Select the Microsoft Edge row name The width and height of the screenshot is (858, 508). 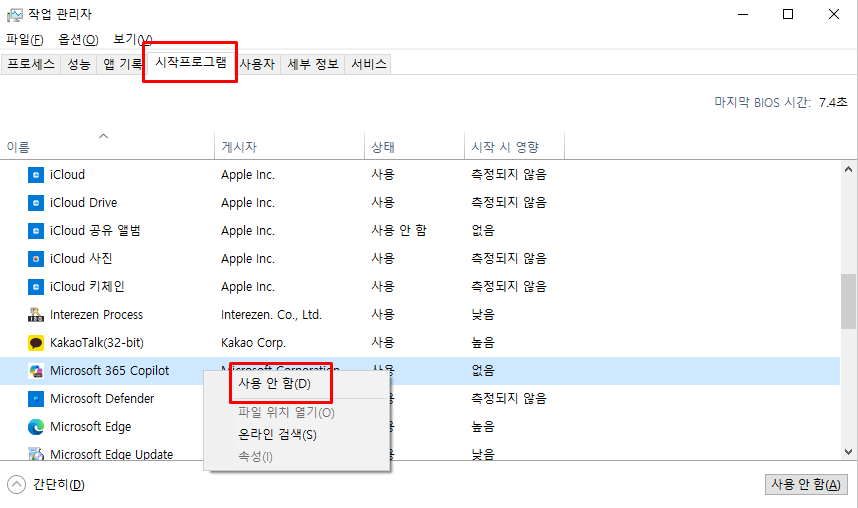90,426
